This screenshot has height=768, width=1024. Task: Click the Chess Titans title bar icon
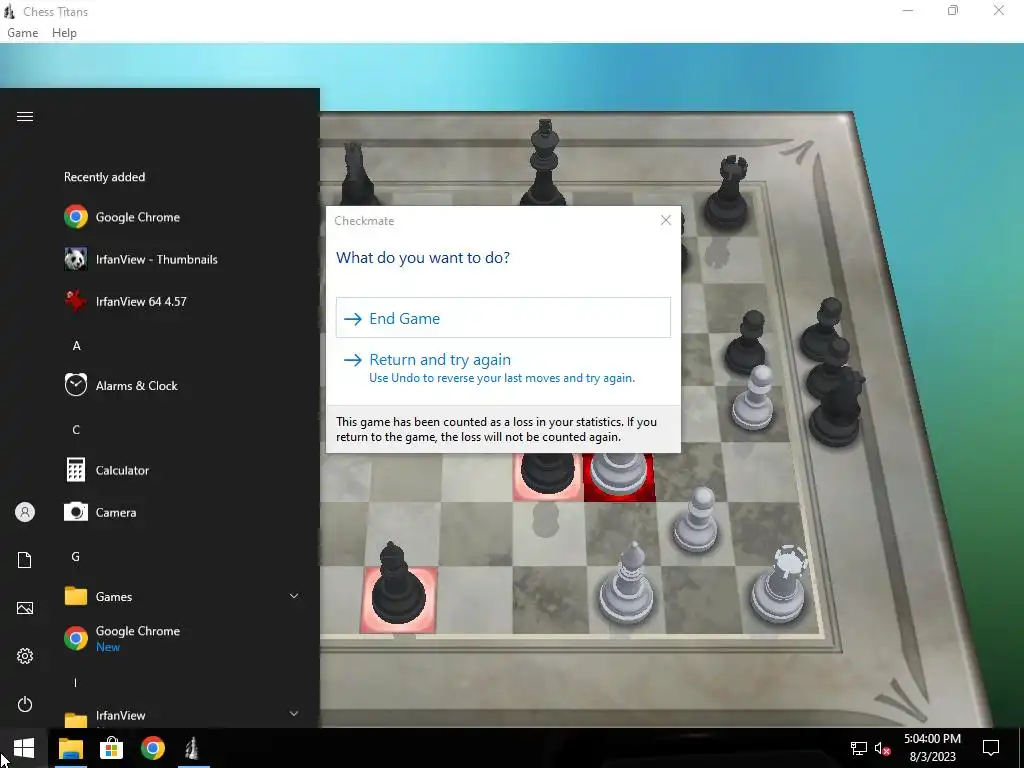coord(9,11)
